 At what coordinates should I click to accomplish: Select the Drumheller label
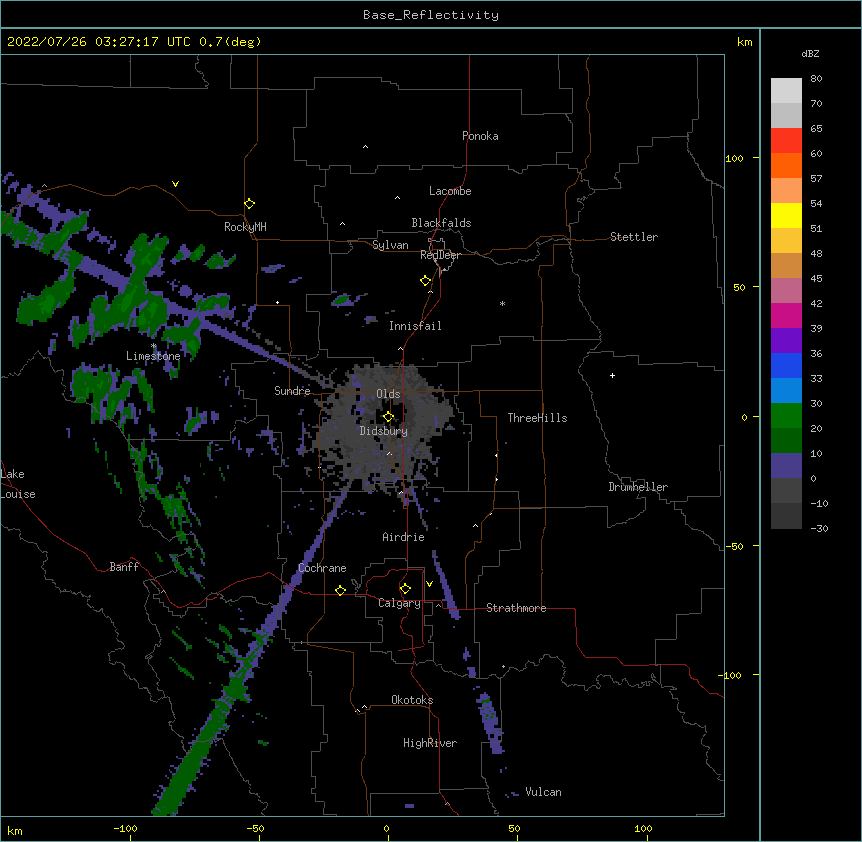click(638, 487)
